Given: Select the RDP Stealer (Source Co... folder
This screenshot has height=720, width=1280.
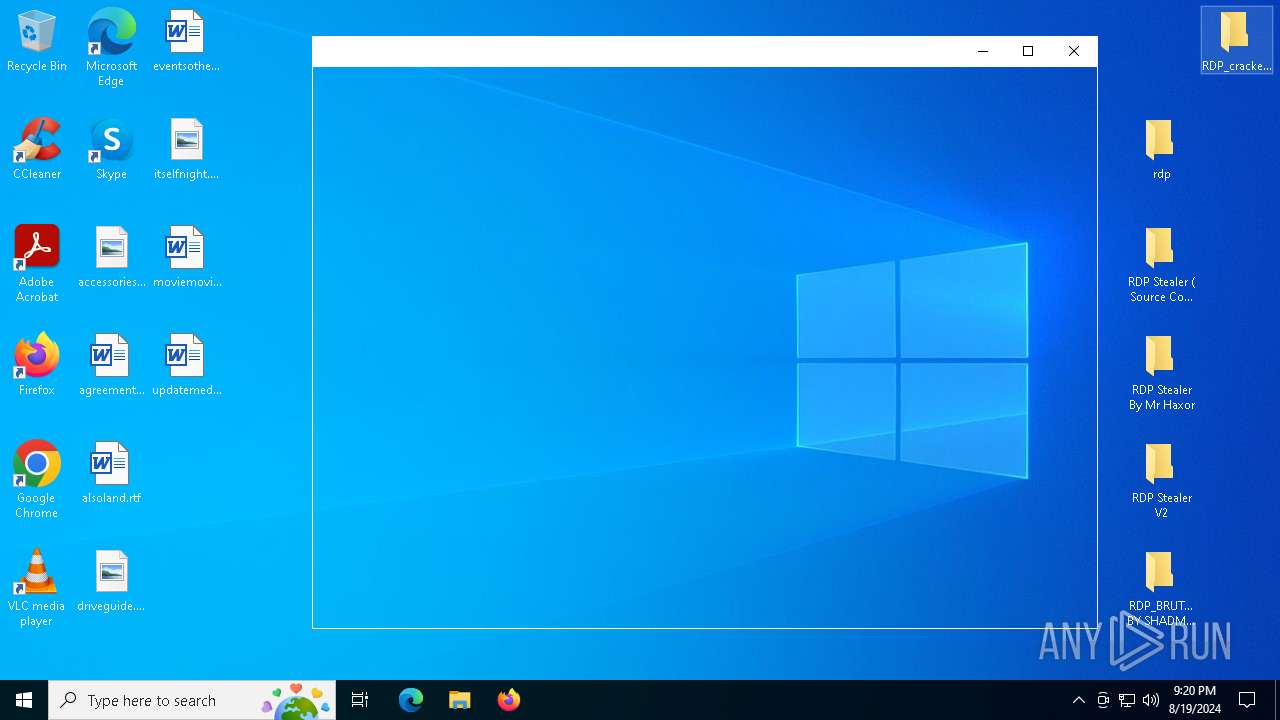Looking at the screenshot, I should click(x=1161, y=263).
